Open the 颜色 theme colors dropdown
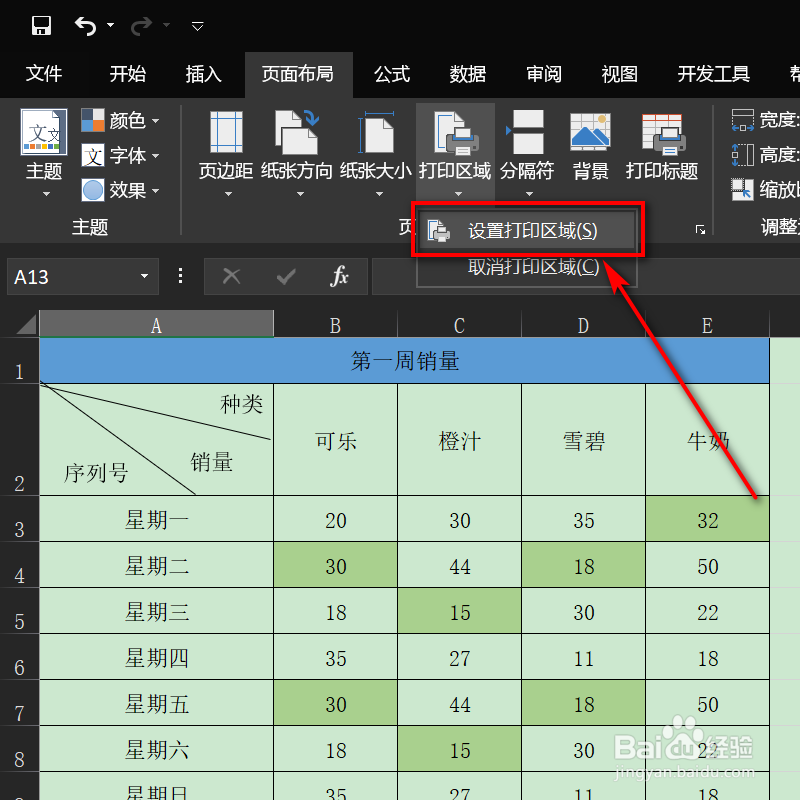Image resolution: width=800 pixels, height=800 pixels. pyautogui.click(x=120, y=120)
